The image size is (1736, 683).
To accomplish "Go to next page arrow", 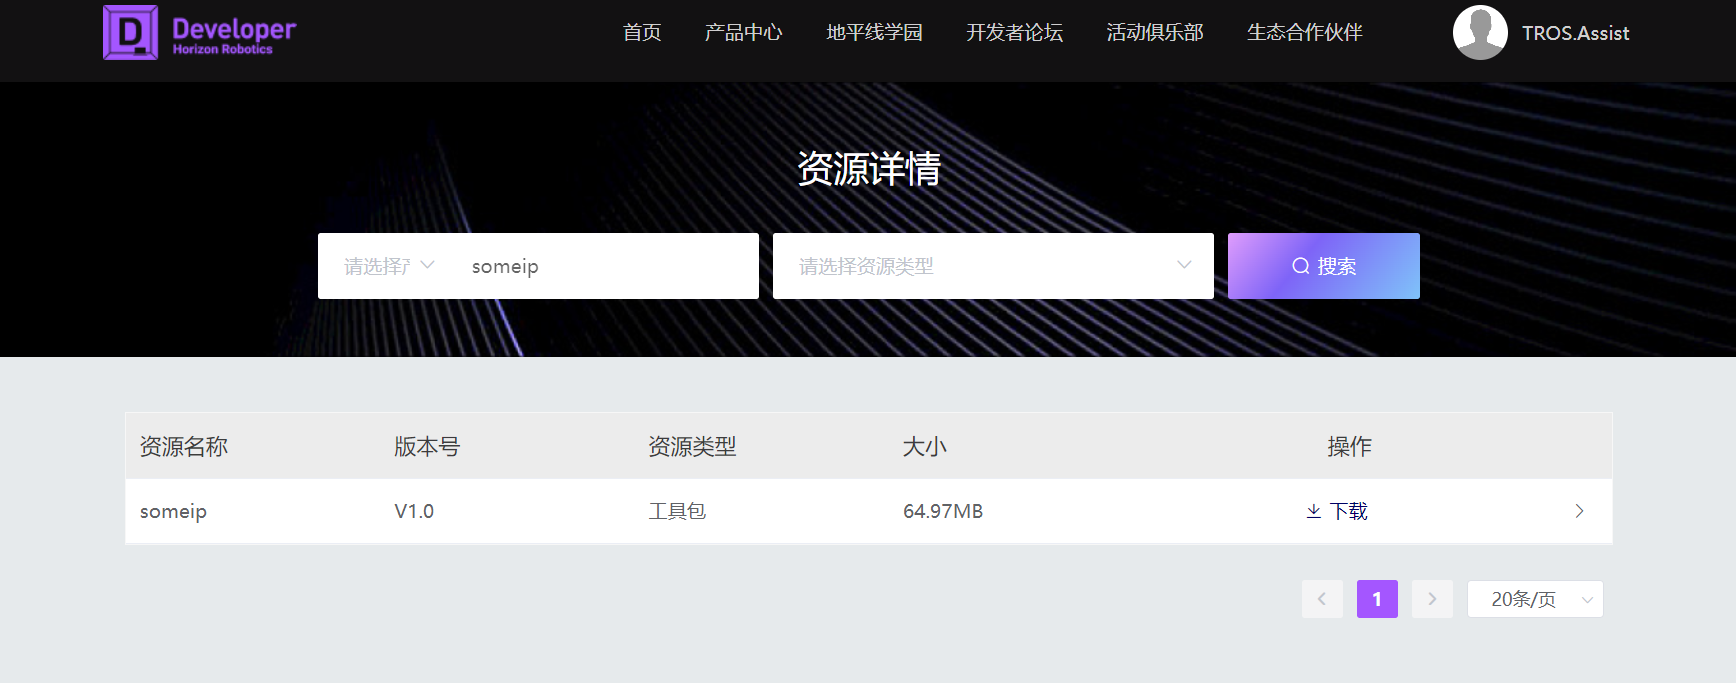I will (1432, 599).
